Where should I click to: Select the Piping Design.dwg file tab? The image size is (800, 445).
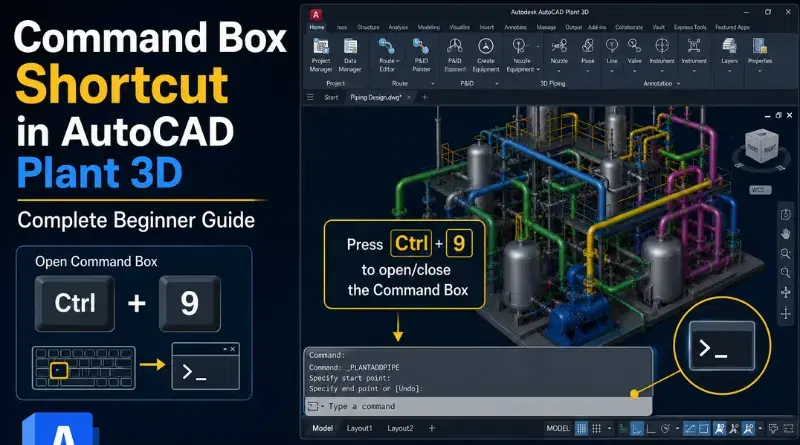click(376, 97)
